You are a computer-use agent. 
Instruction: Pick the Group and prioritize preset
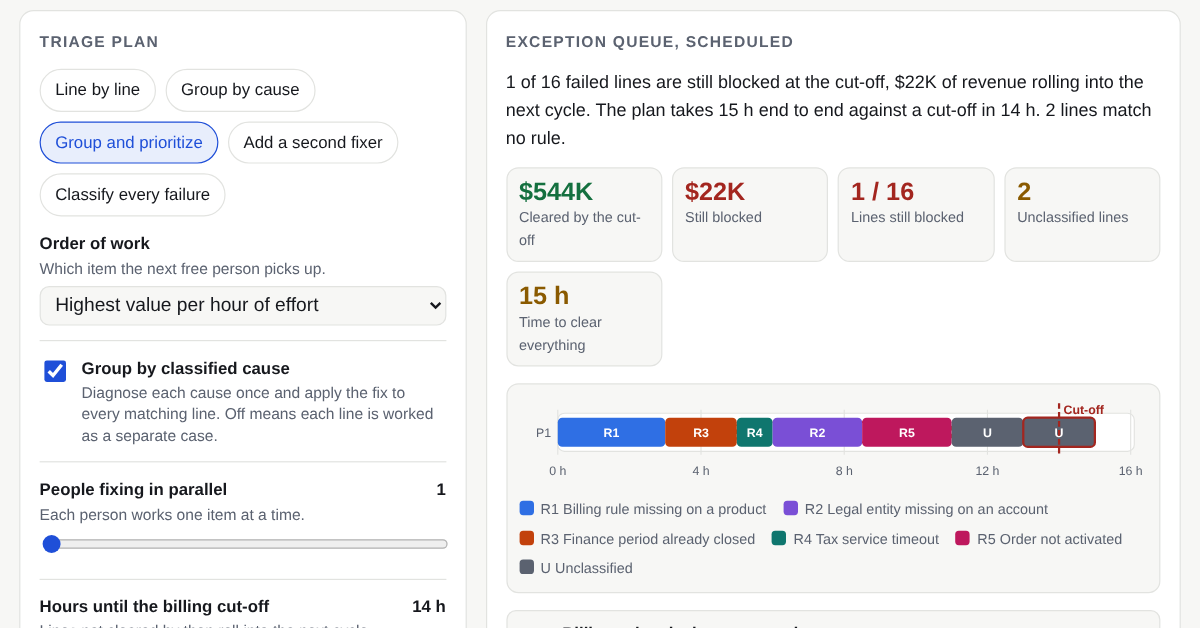click(x=129, y=143)
